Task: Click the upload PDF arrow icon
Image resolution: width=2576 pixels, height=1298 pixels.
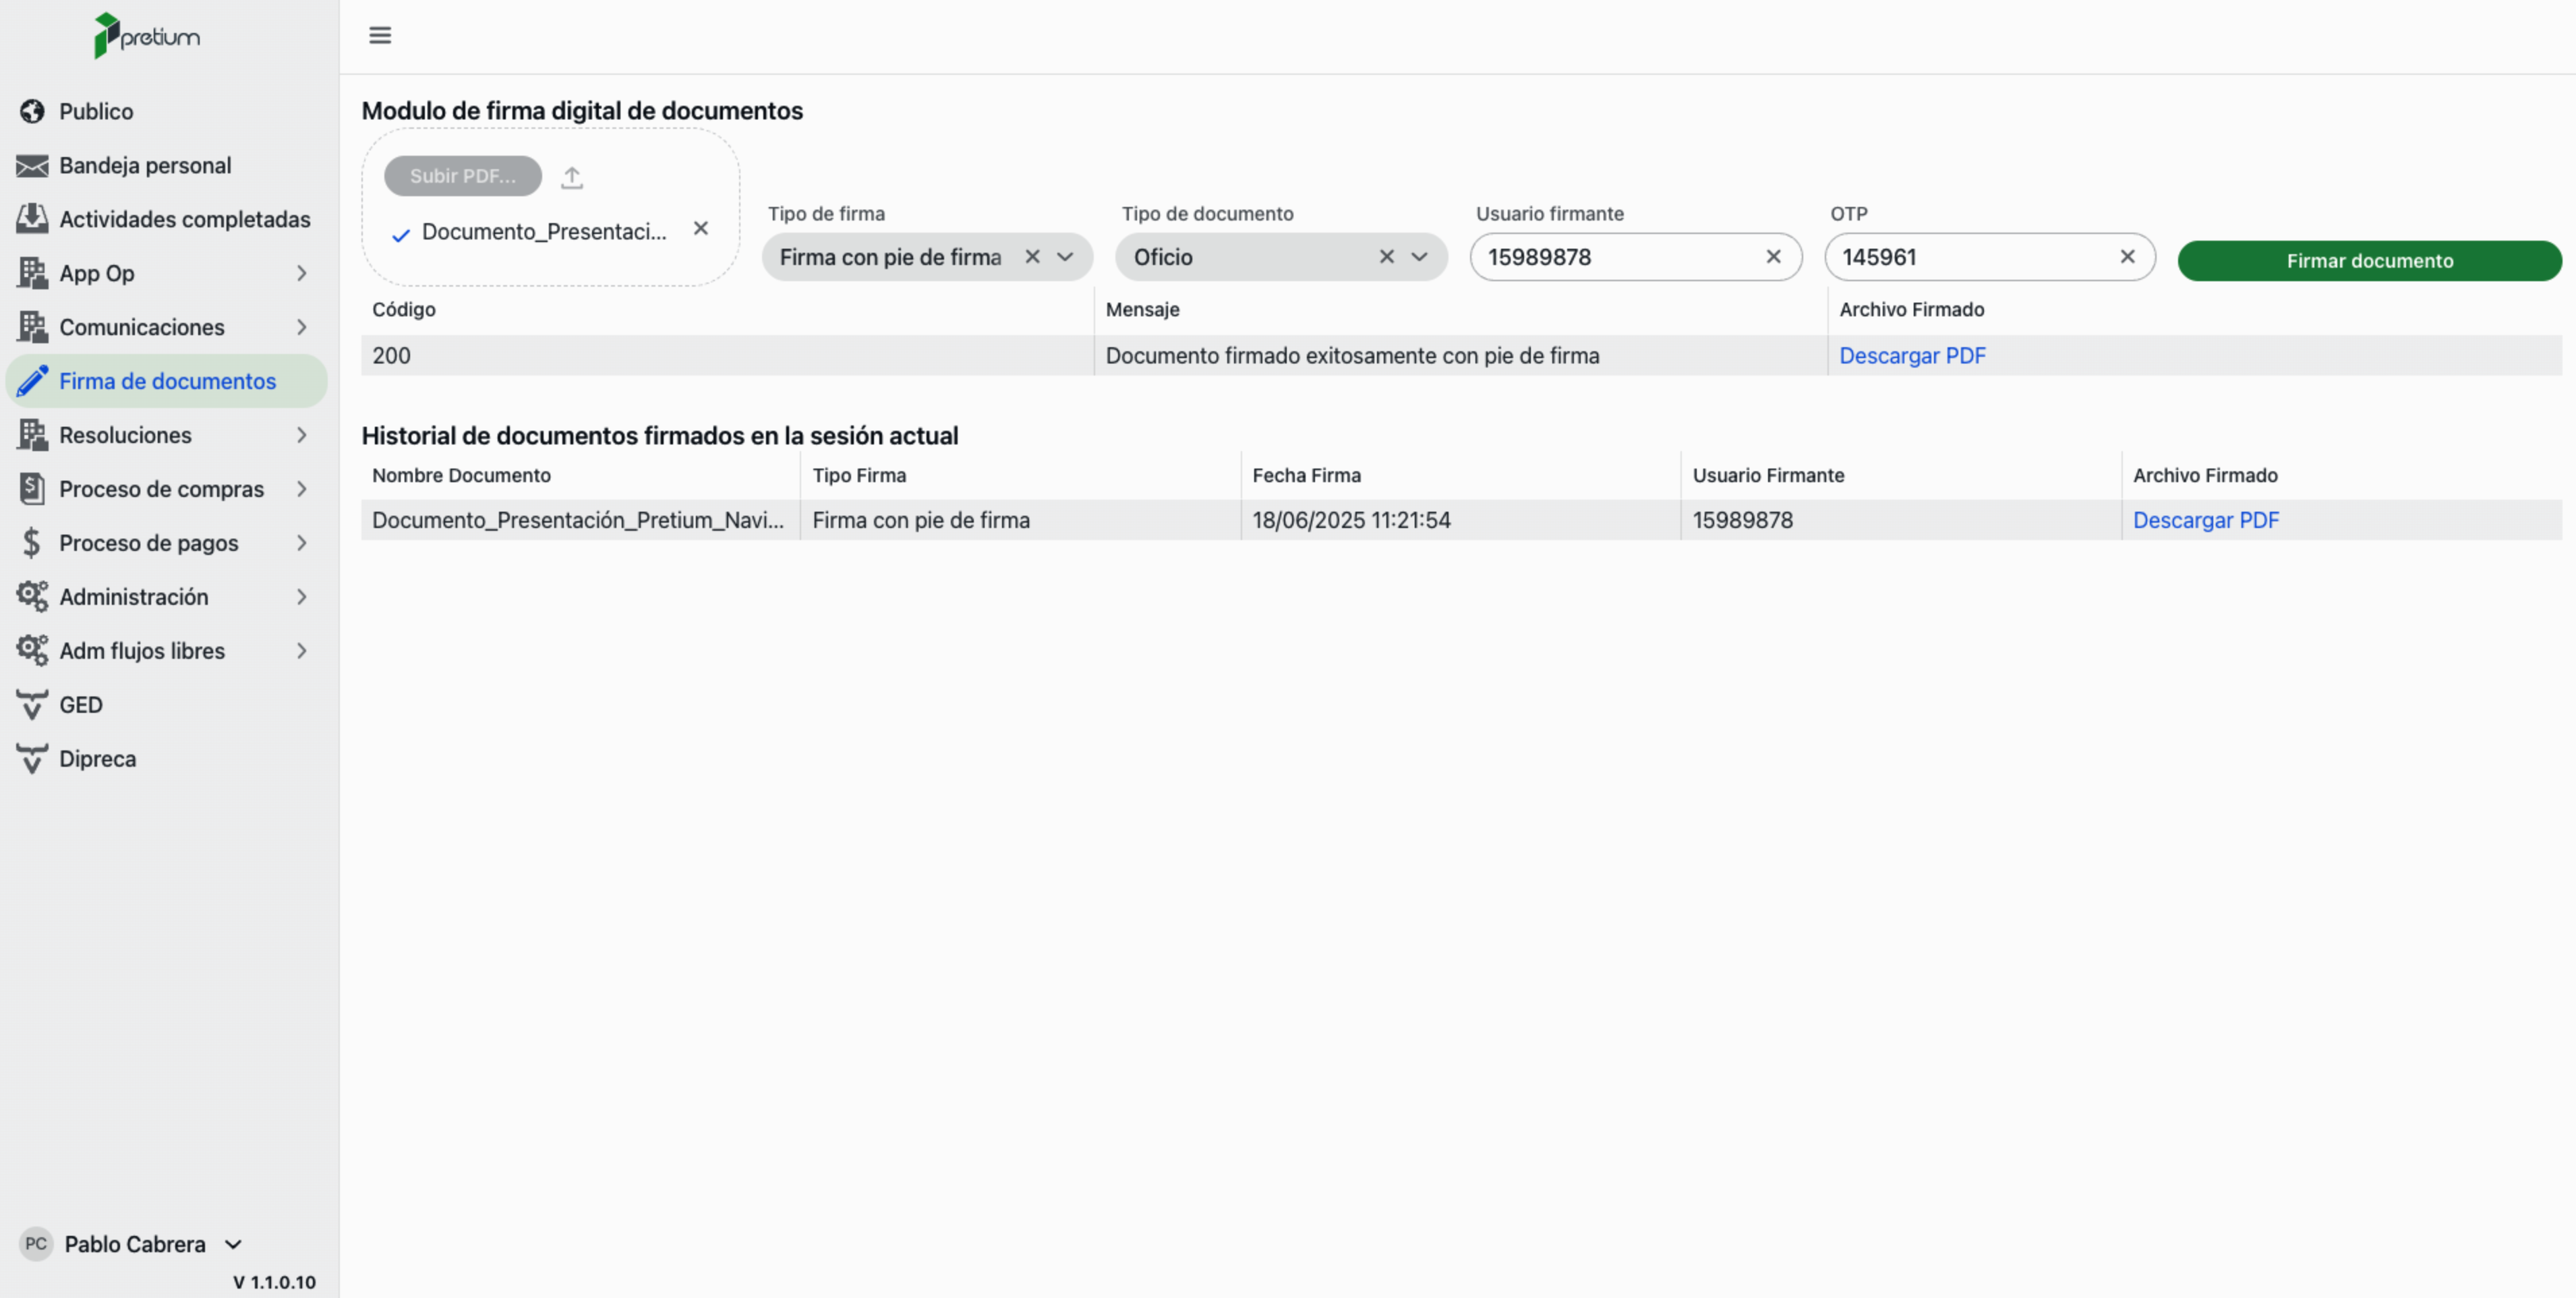Action: pos(572,177)
